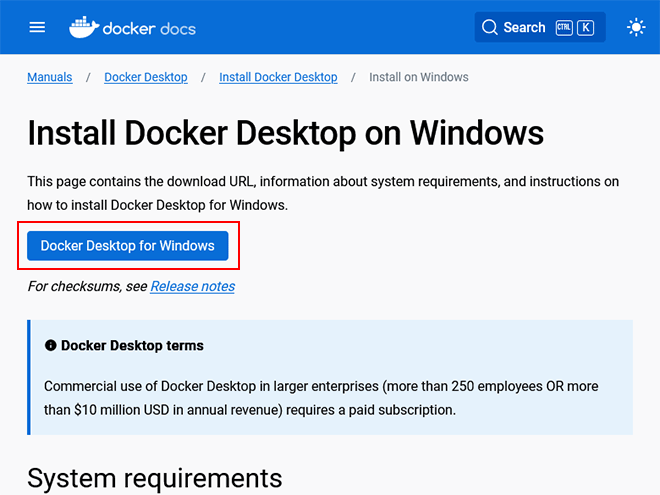This screenshot has height=495, width=660.
Task: Click the K key badge in search
Action: [x=585, y=28]
